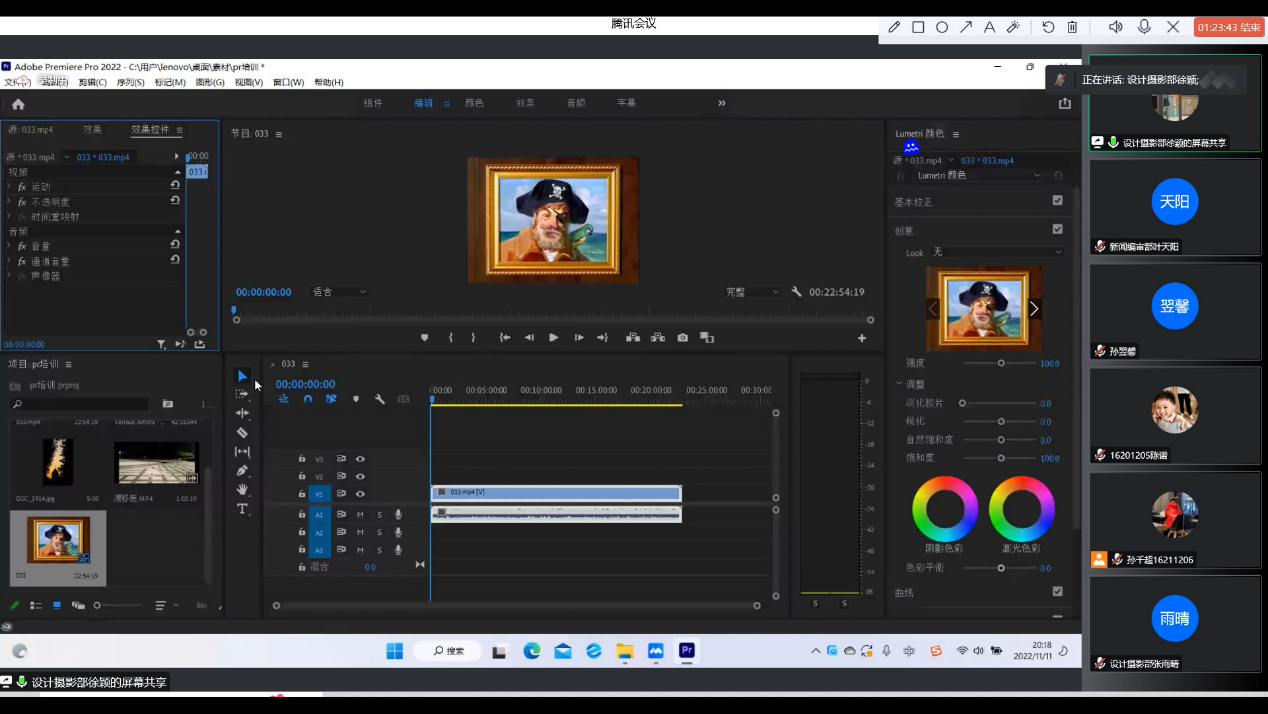Select the Pen tool
This screenshot has width=1268, height=714.
point(242,471)
